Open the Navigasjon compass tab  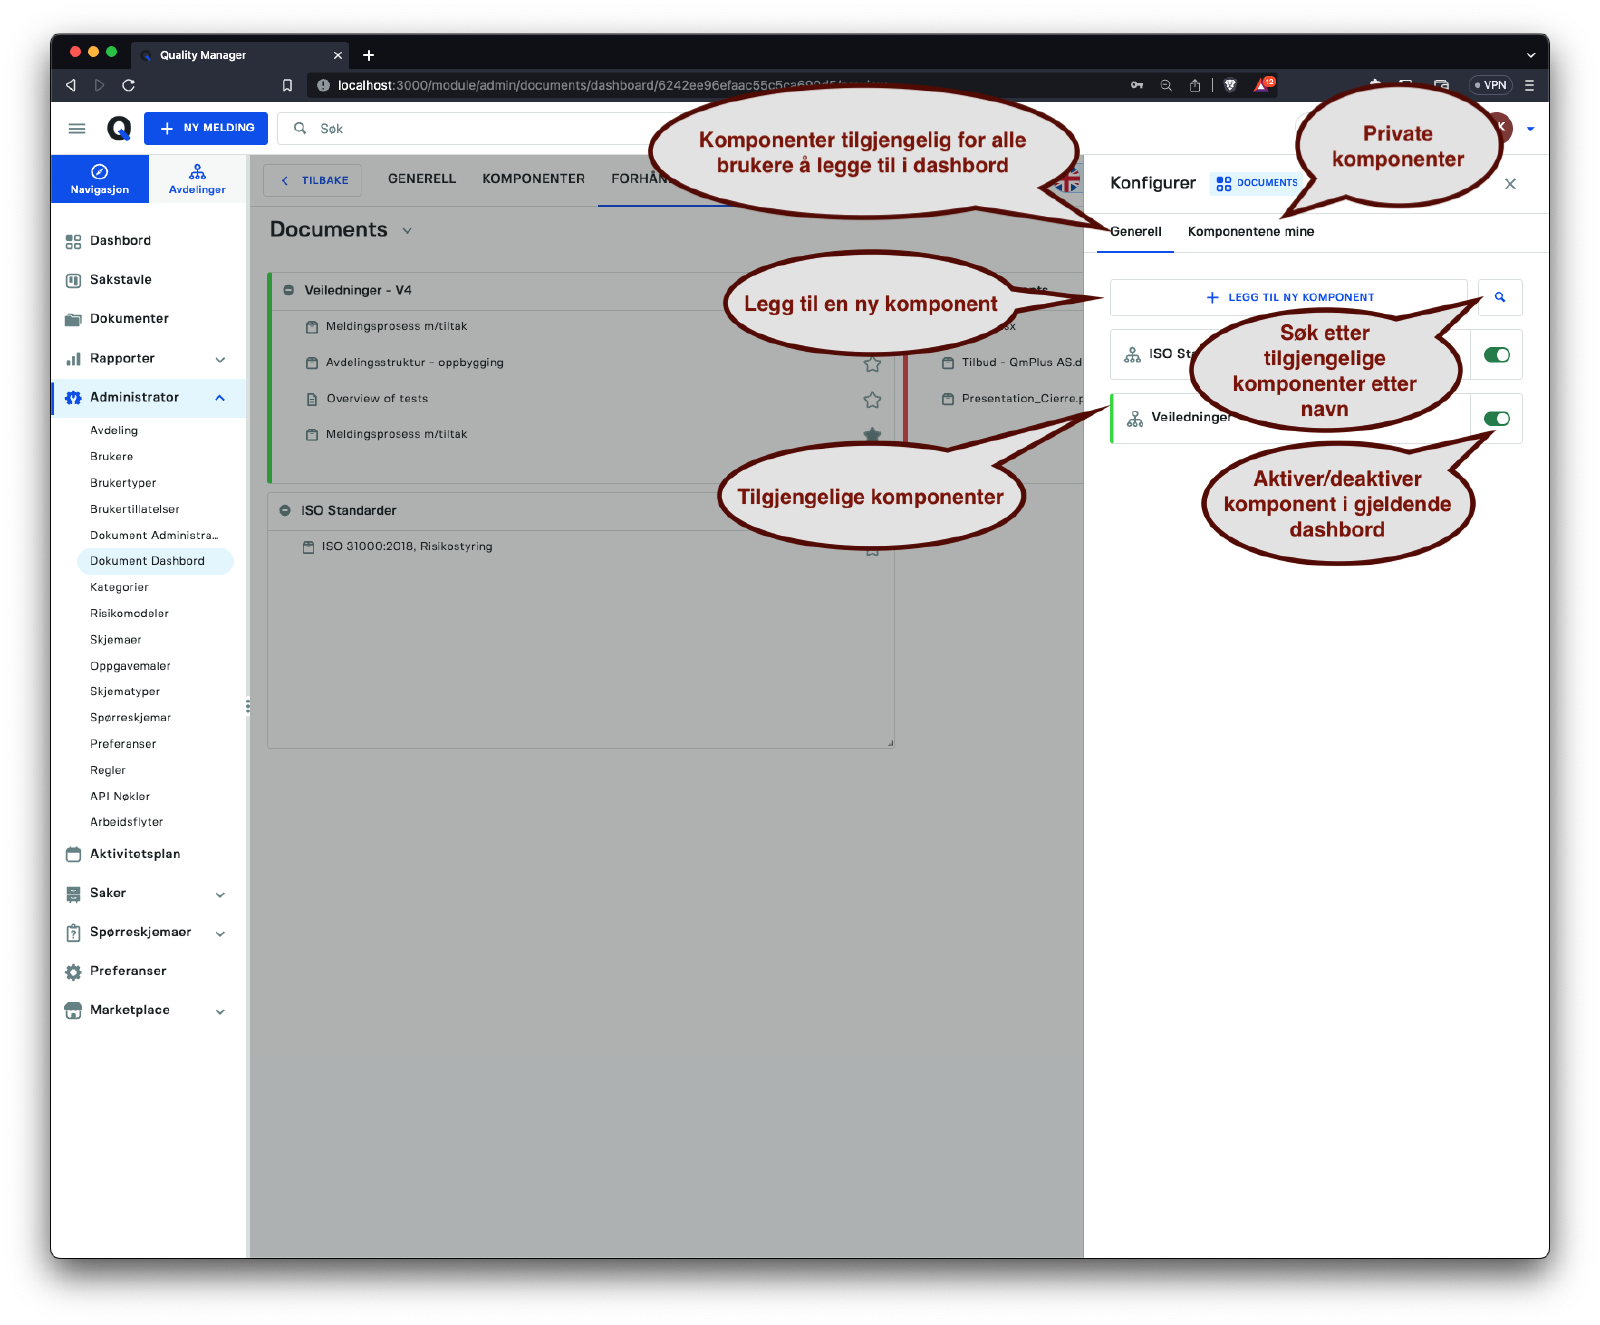click(100, 179)
